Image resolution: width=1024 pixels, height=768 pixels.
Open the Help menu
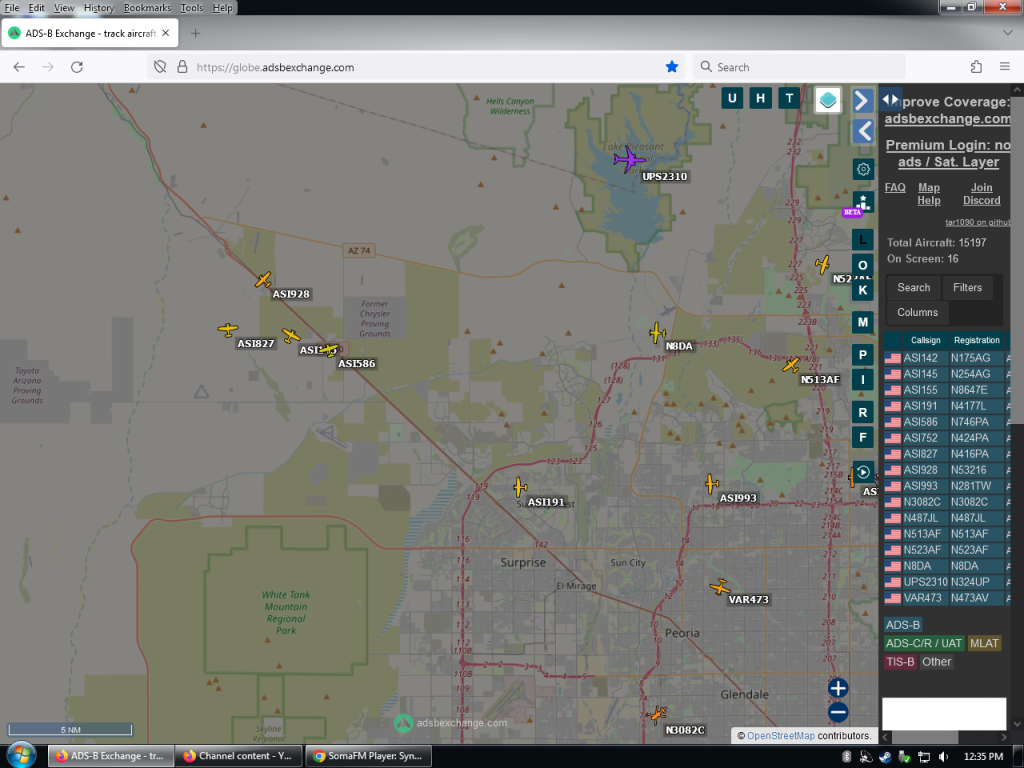click(222, 8)
